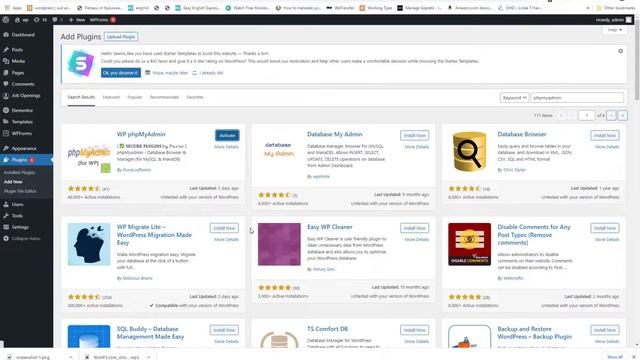Viewport: 640px width, 360px height.
Task: Click the WP phpMyAdmin plugin thumbnail
Action: (x=89, y=157)
